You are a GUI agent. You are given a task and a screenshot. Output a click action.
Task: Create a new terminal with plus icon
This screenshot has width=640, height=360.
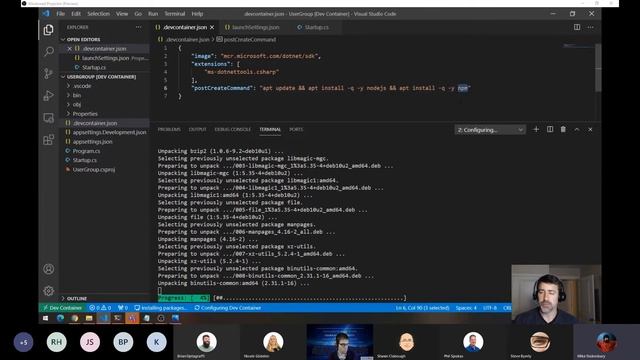click(536, 129)
